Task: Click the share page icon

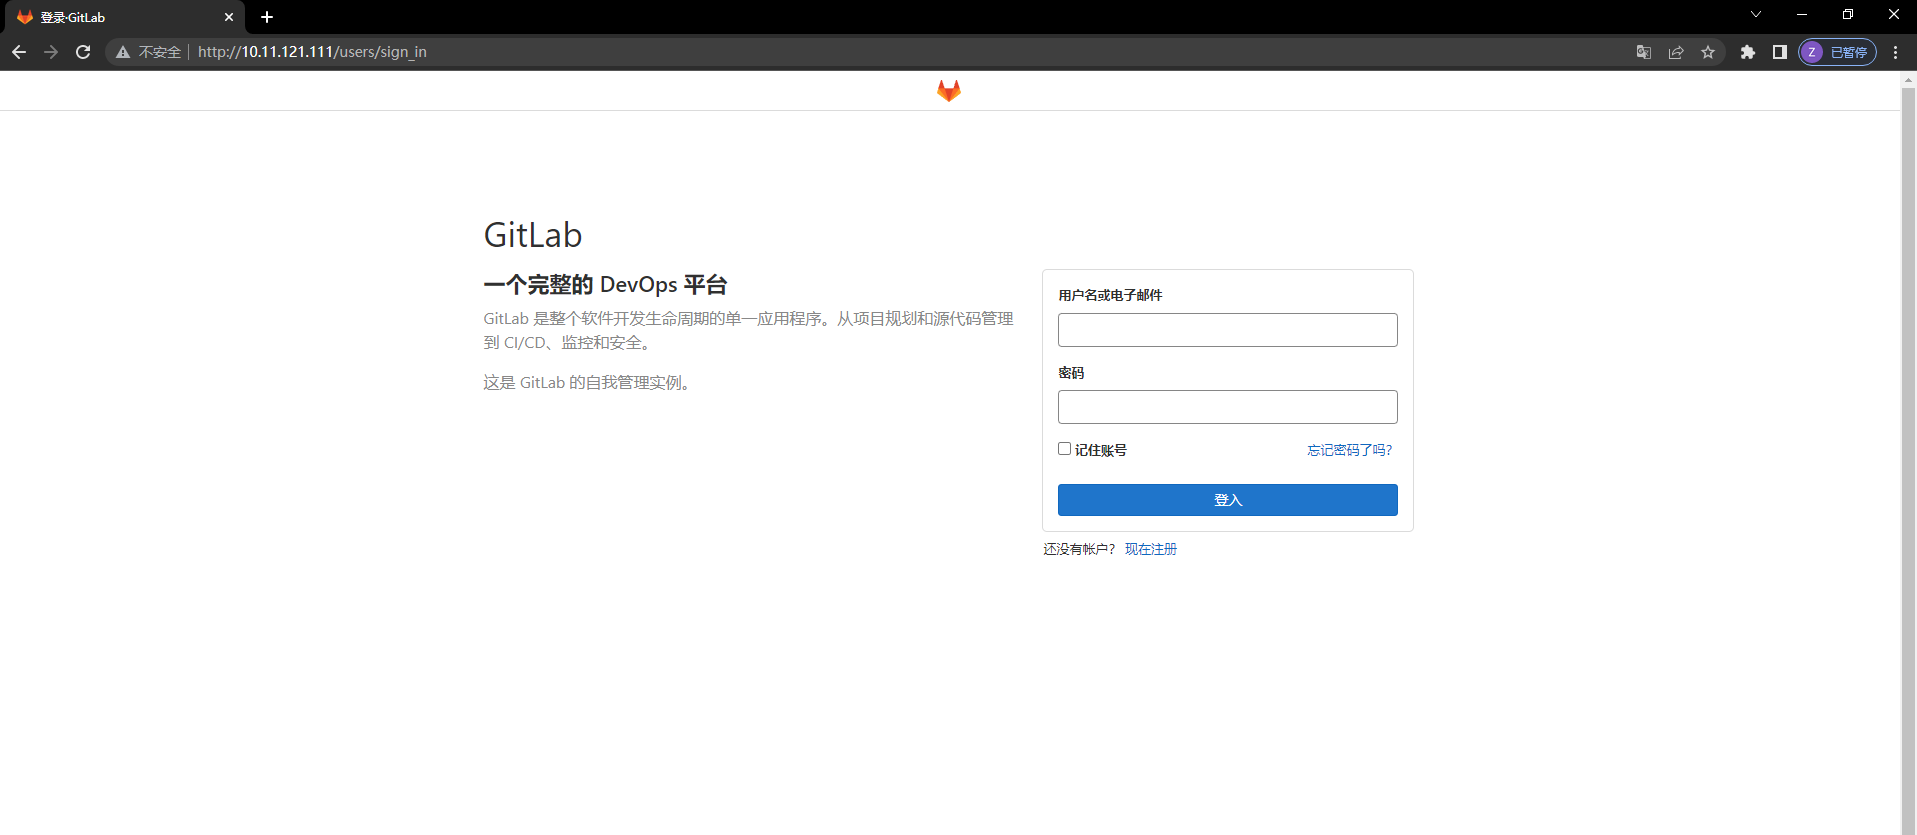Action: click(x=1676, y=52)
